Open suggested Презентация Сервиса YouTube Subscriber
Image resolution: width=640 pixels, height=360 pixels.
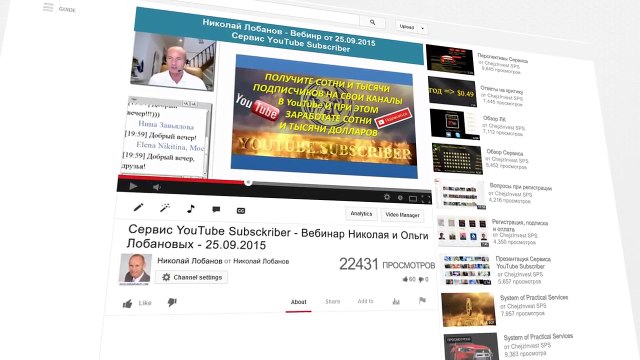[523, 262]
